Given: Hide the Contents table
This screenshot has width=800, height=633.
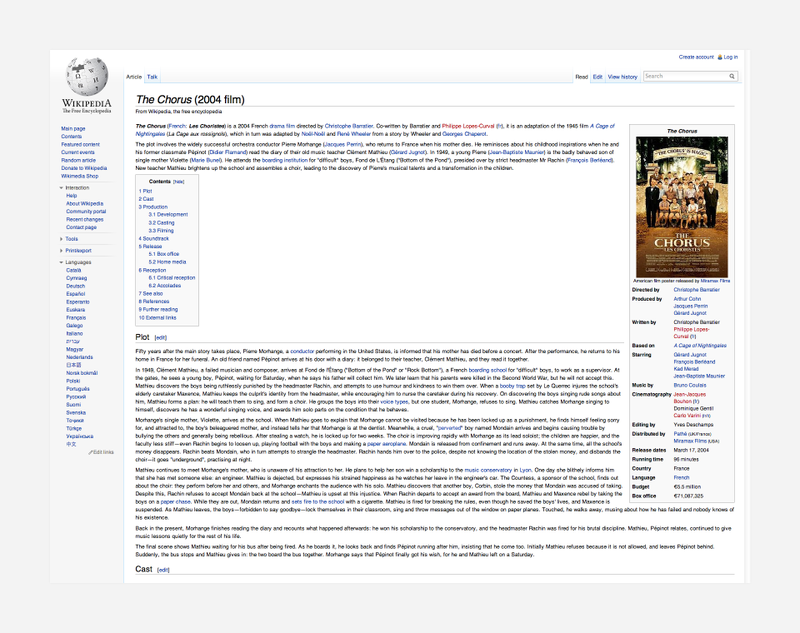Looking at the screenshot, I should [x=179, y=182].
